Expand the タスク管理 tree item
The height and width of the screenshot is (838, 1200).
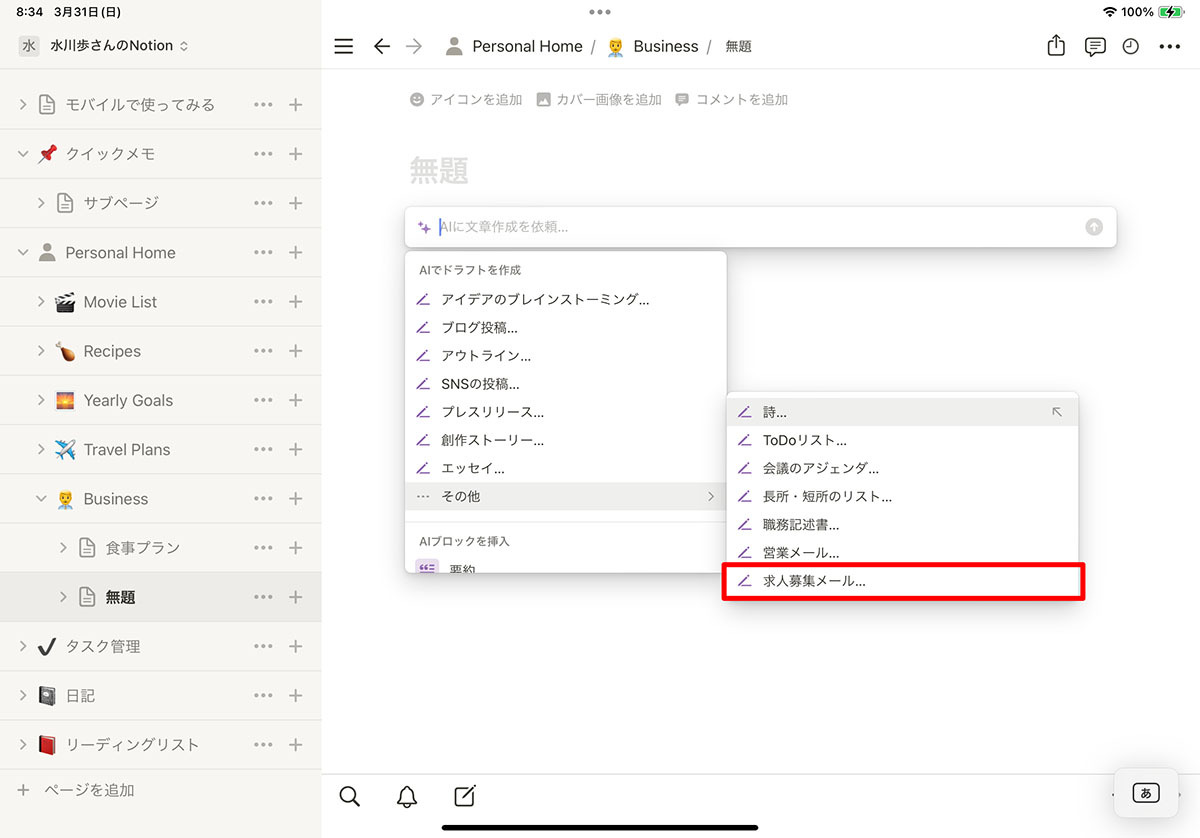23,646
